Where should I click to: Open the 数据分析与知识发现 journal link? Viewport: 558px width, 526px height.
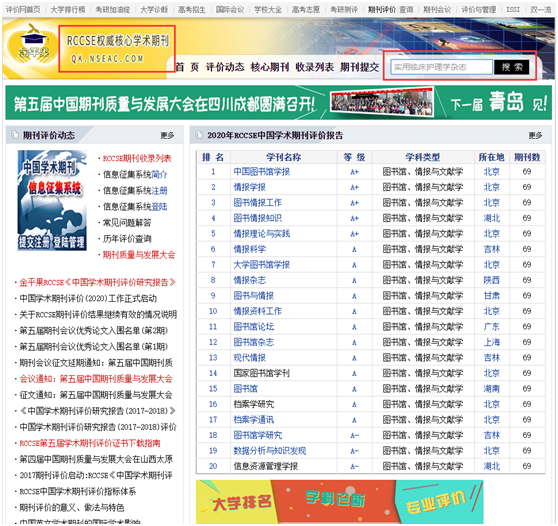(x=270, y=451)
